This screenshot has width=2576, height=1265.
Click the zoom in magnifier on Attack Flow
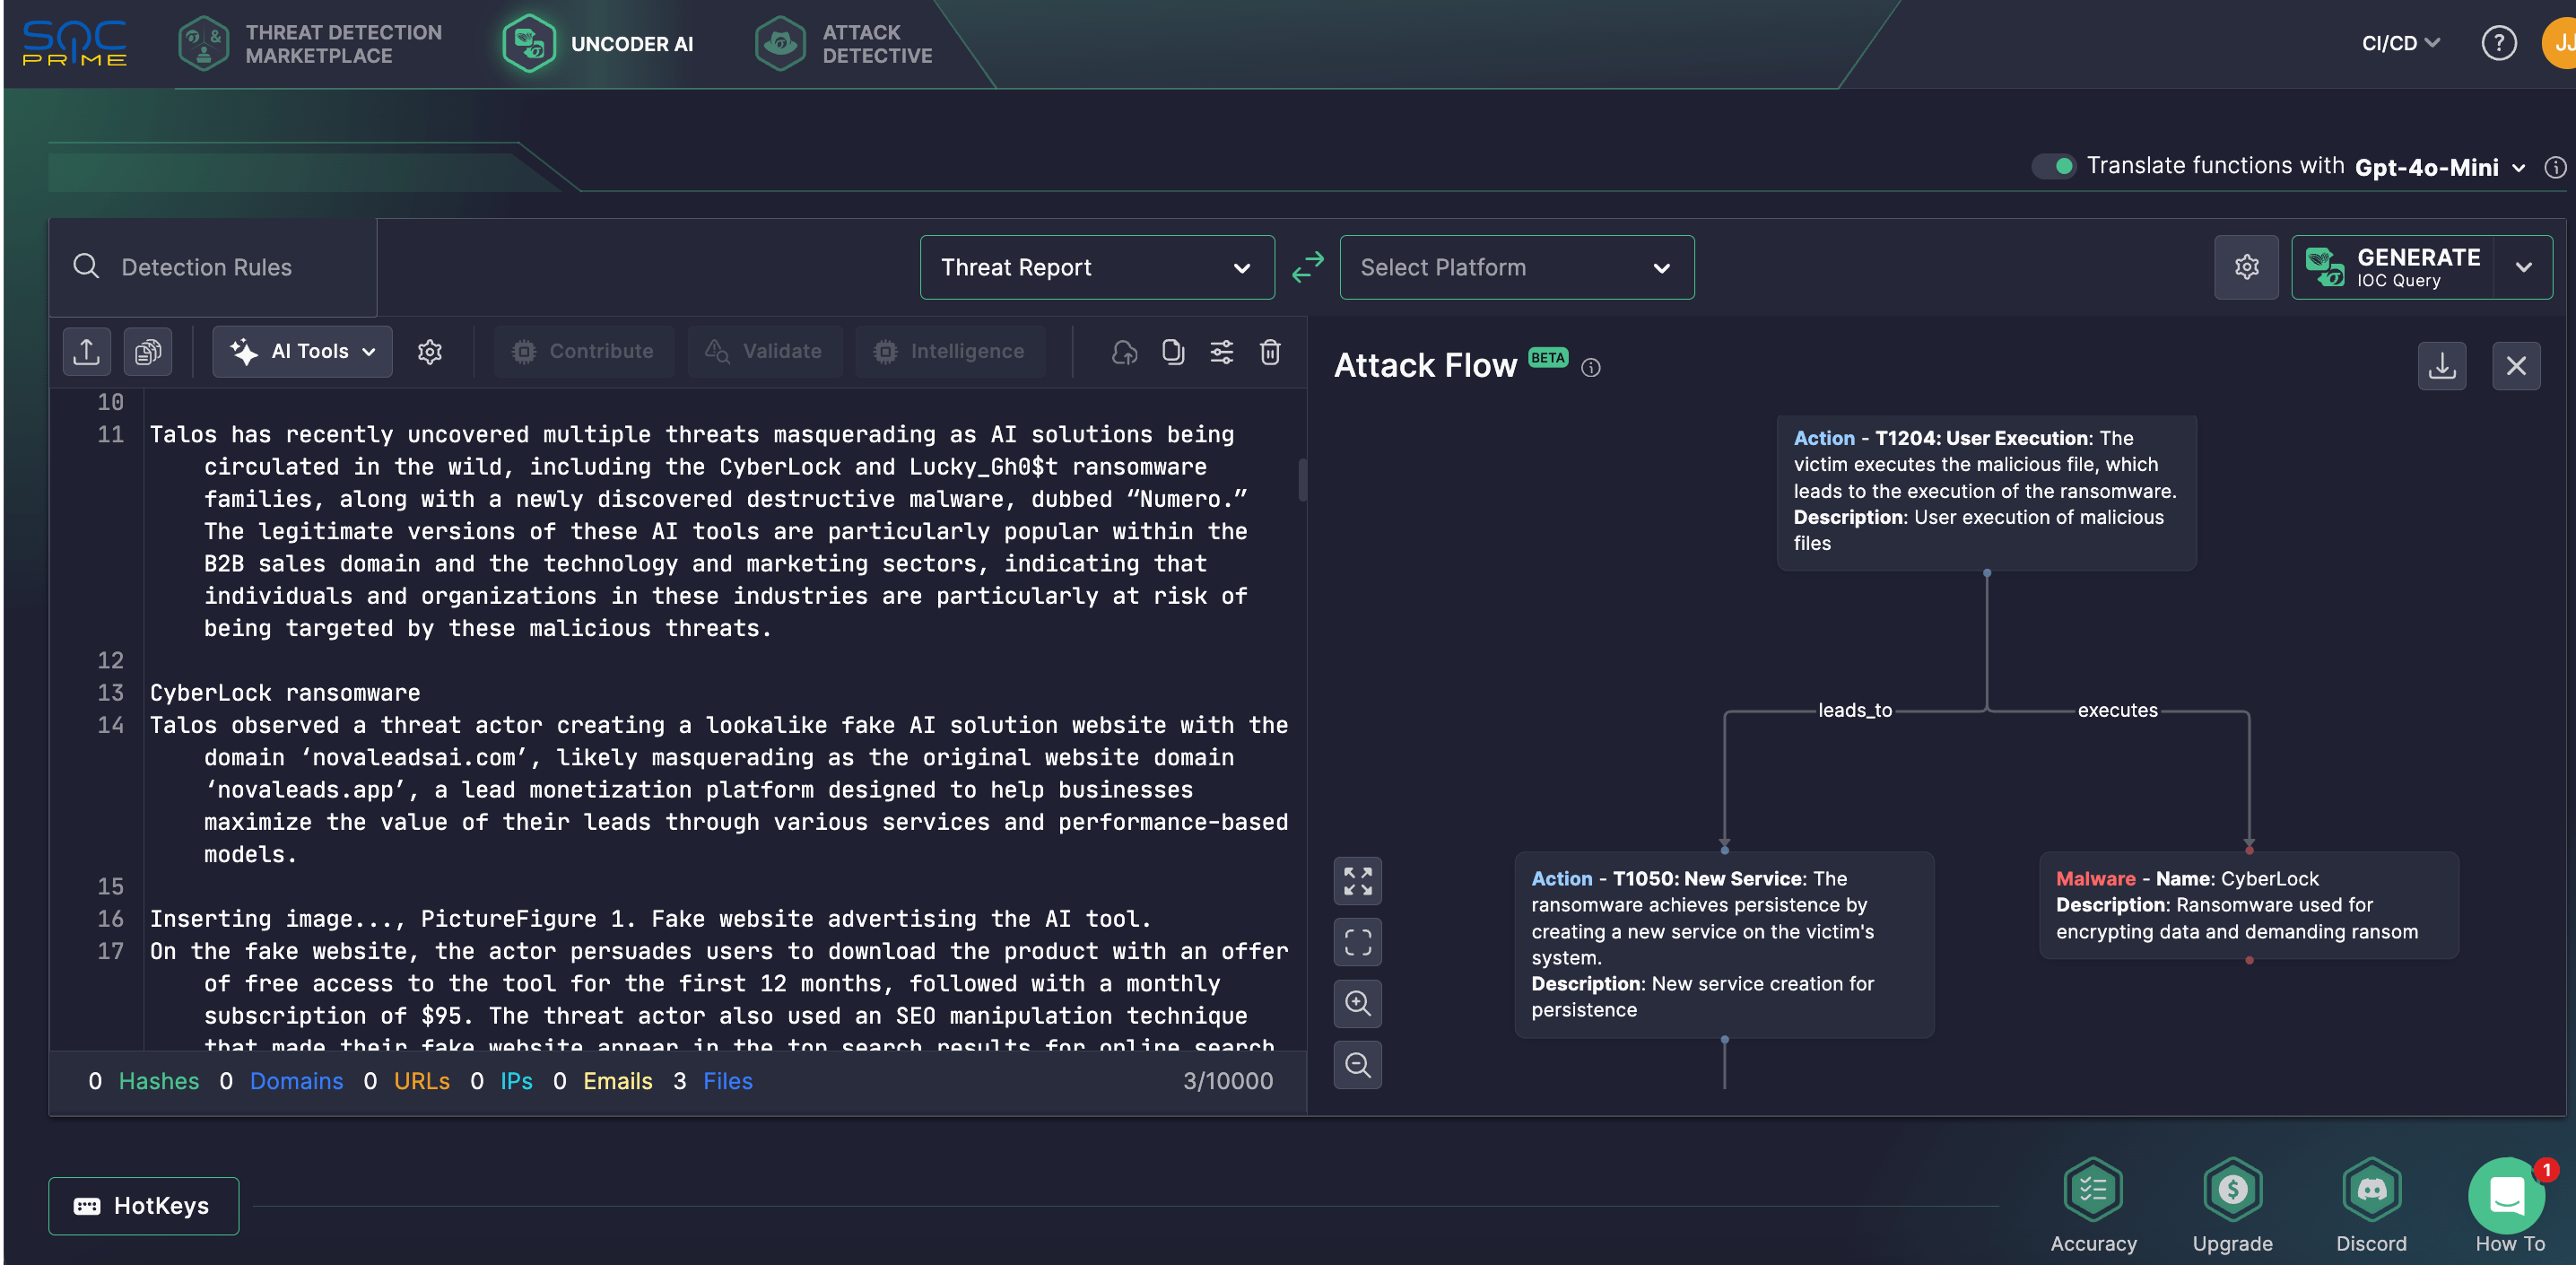pyautogui.click(x=1357, y=1003)
